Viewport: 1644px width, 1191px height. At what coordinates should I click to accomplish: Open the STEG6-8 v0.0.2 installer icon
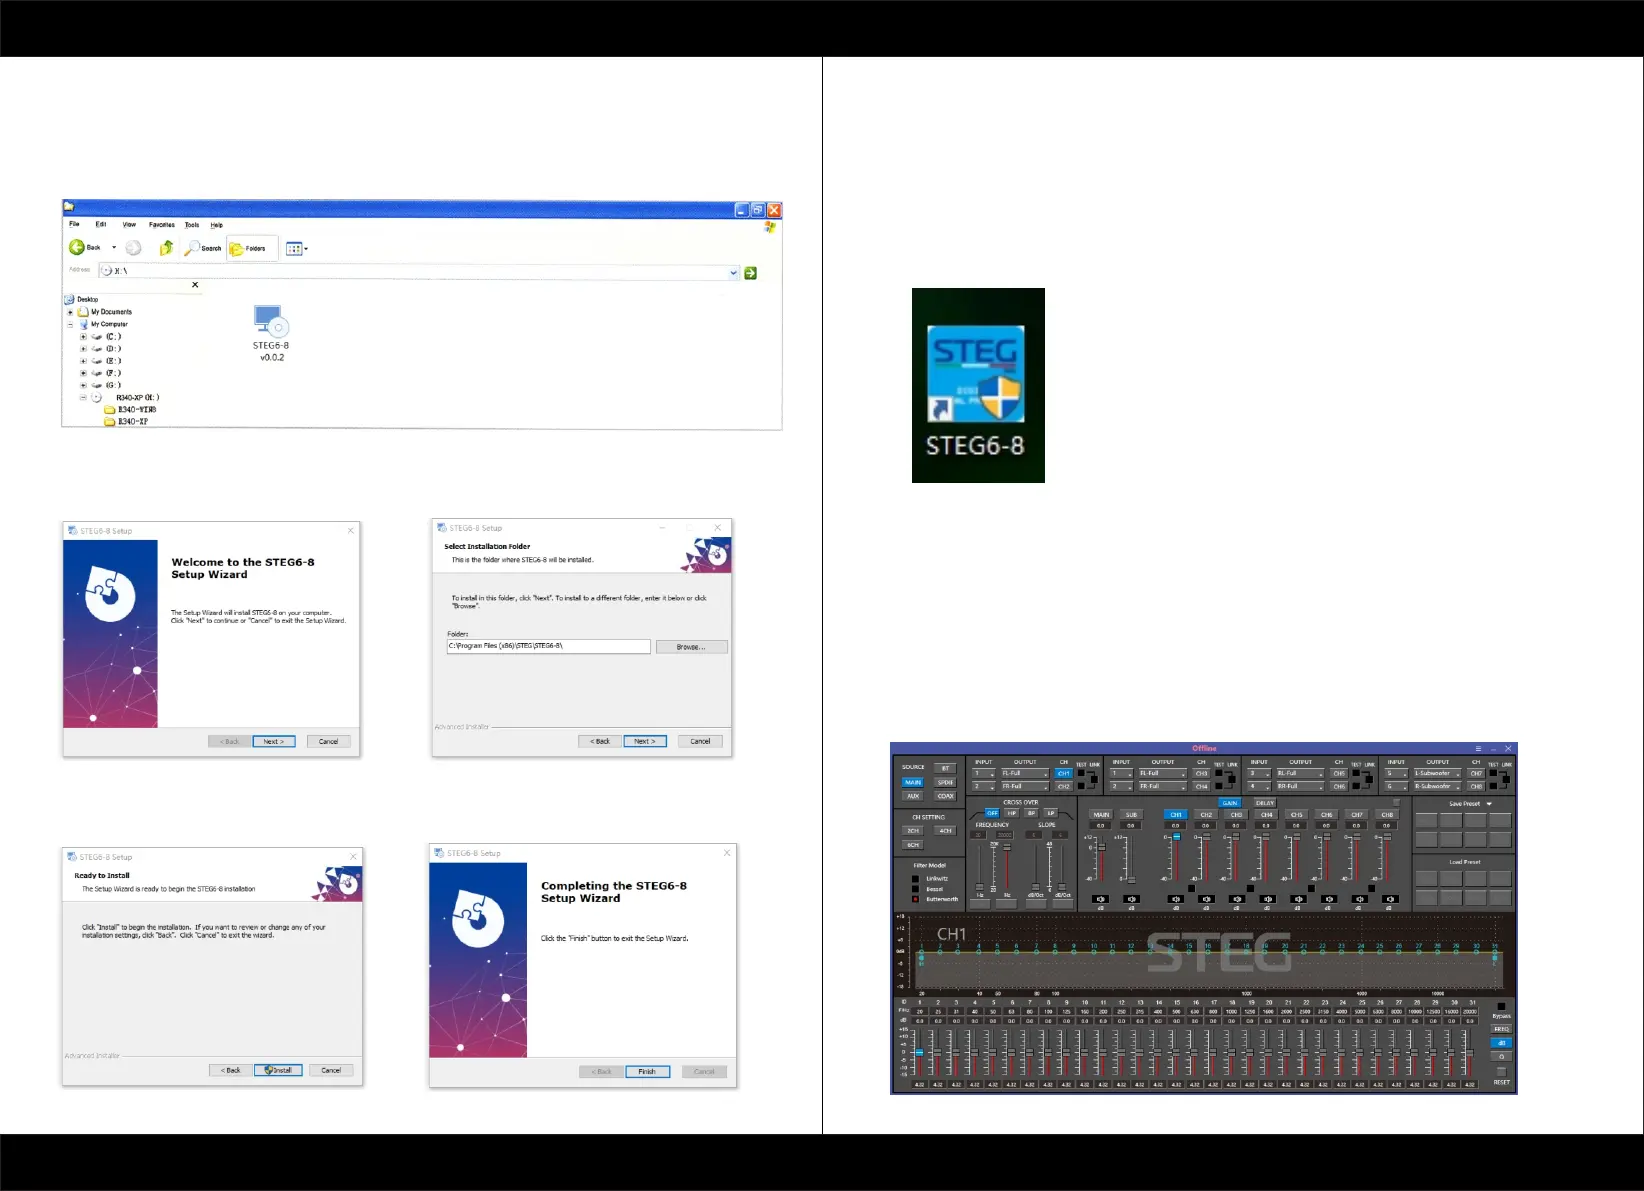coord(270,322)
